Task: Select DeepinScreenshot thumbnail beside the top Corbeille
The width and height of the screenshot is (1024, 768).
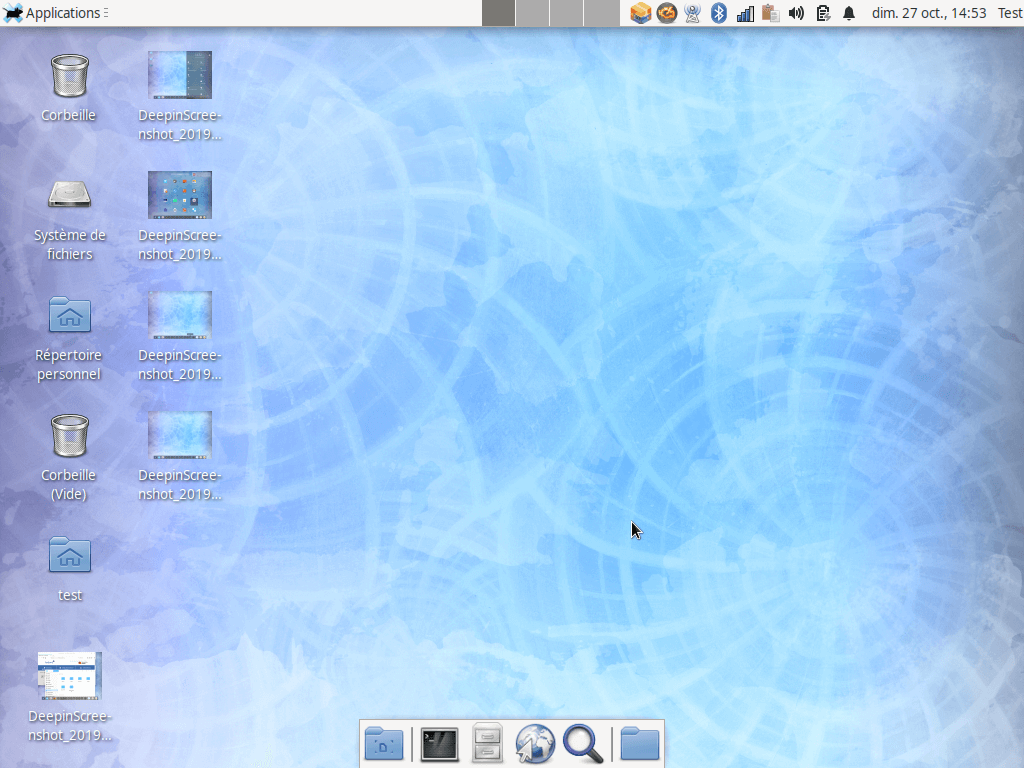Action: click(180, 75)
